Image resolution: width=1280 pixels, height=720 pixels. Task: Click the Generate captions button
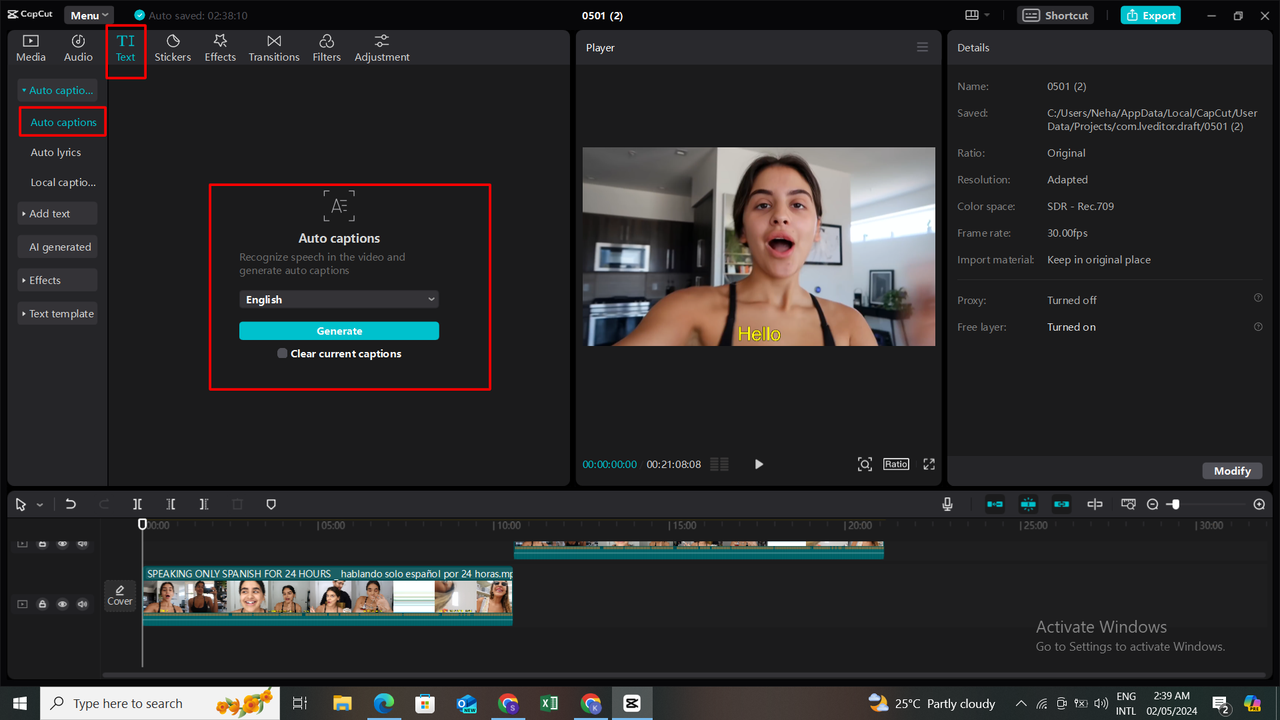339,330
